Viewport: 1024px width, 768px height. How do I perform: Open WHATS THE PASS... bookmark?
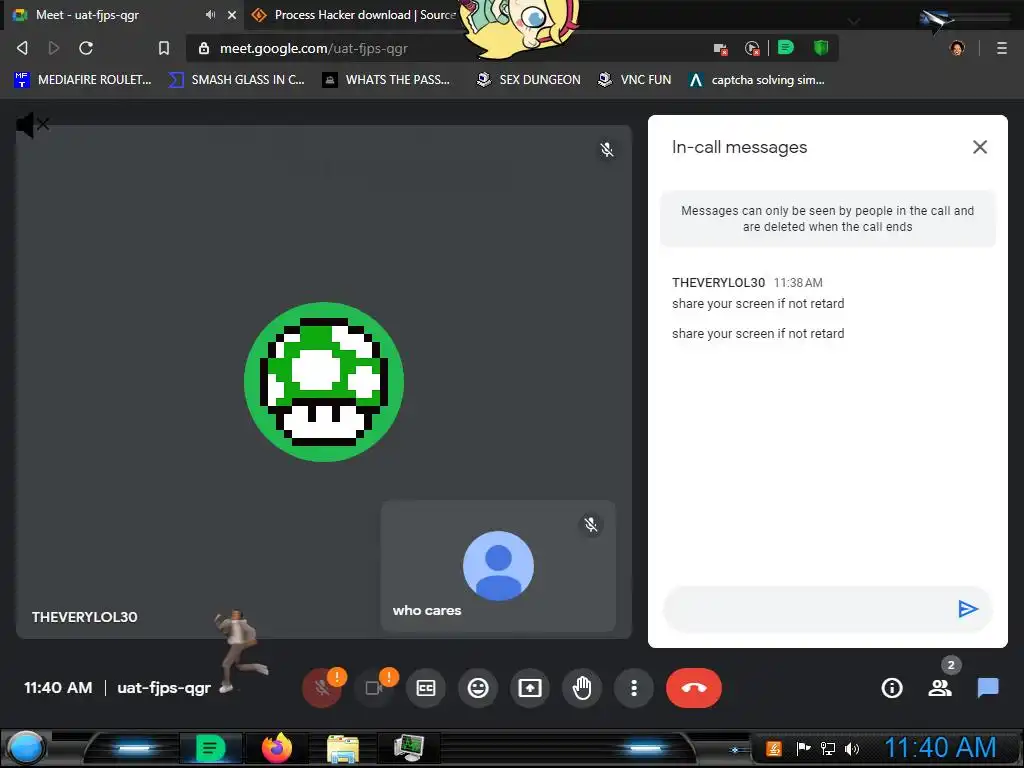click(386, 80)
